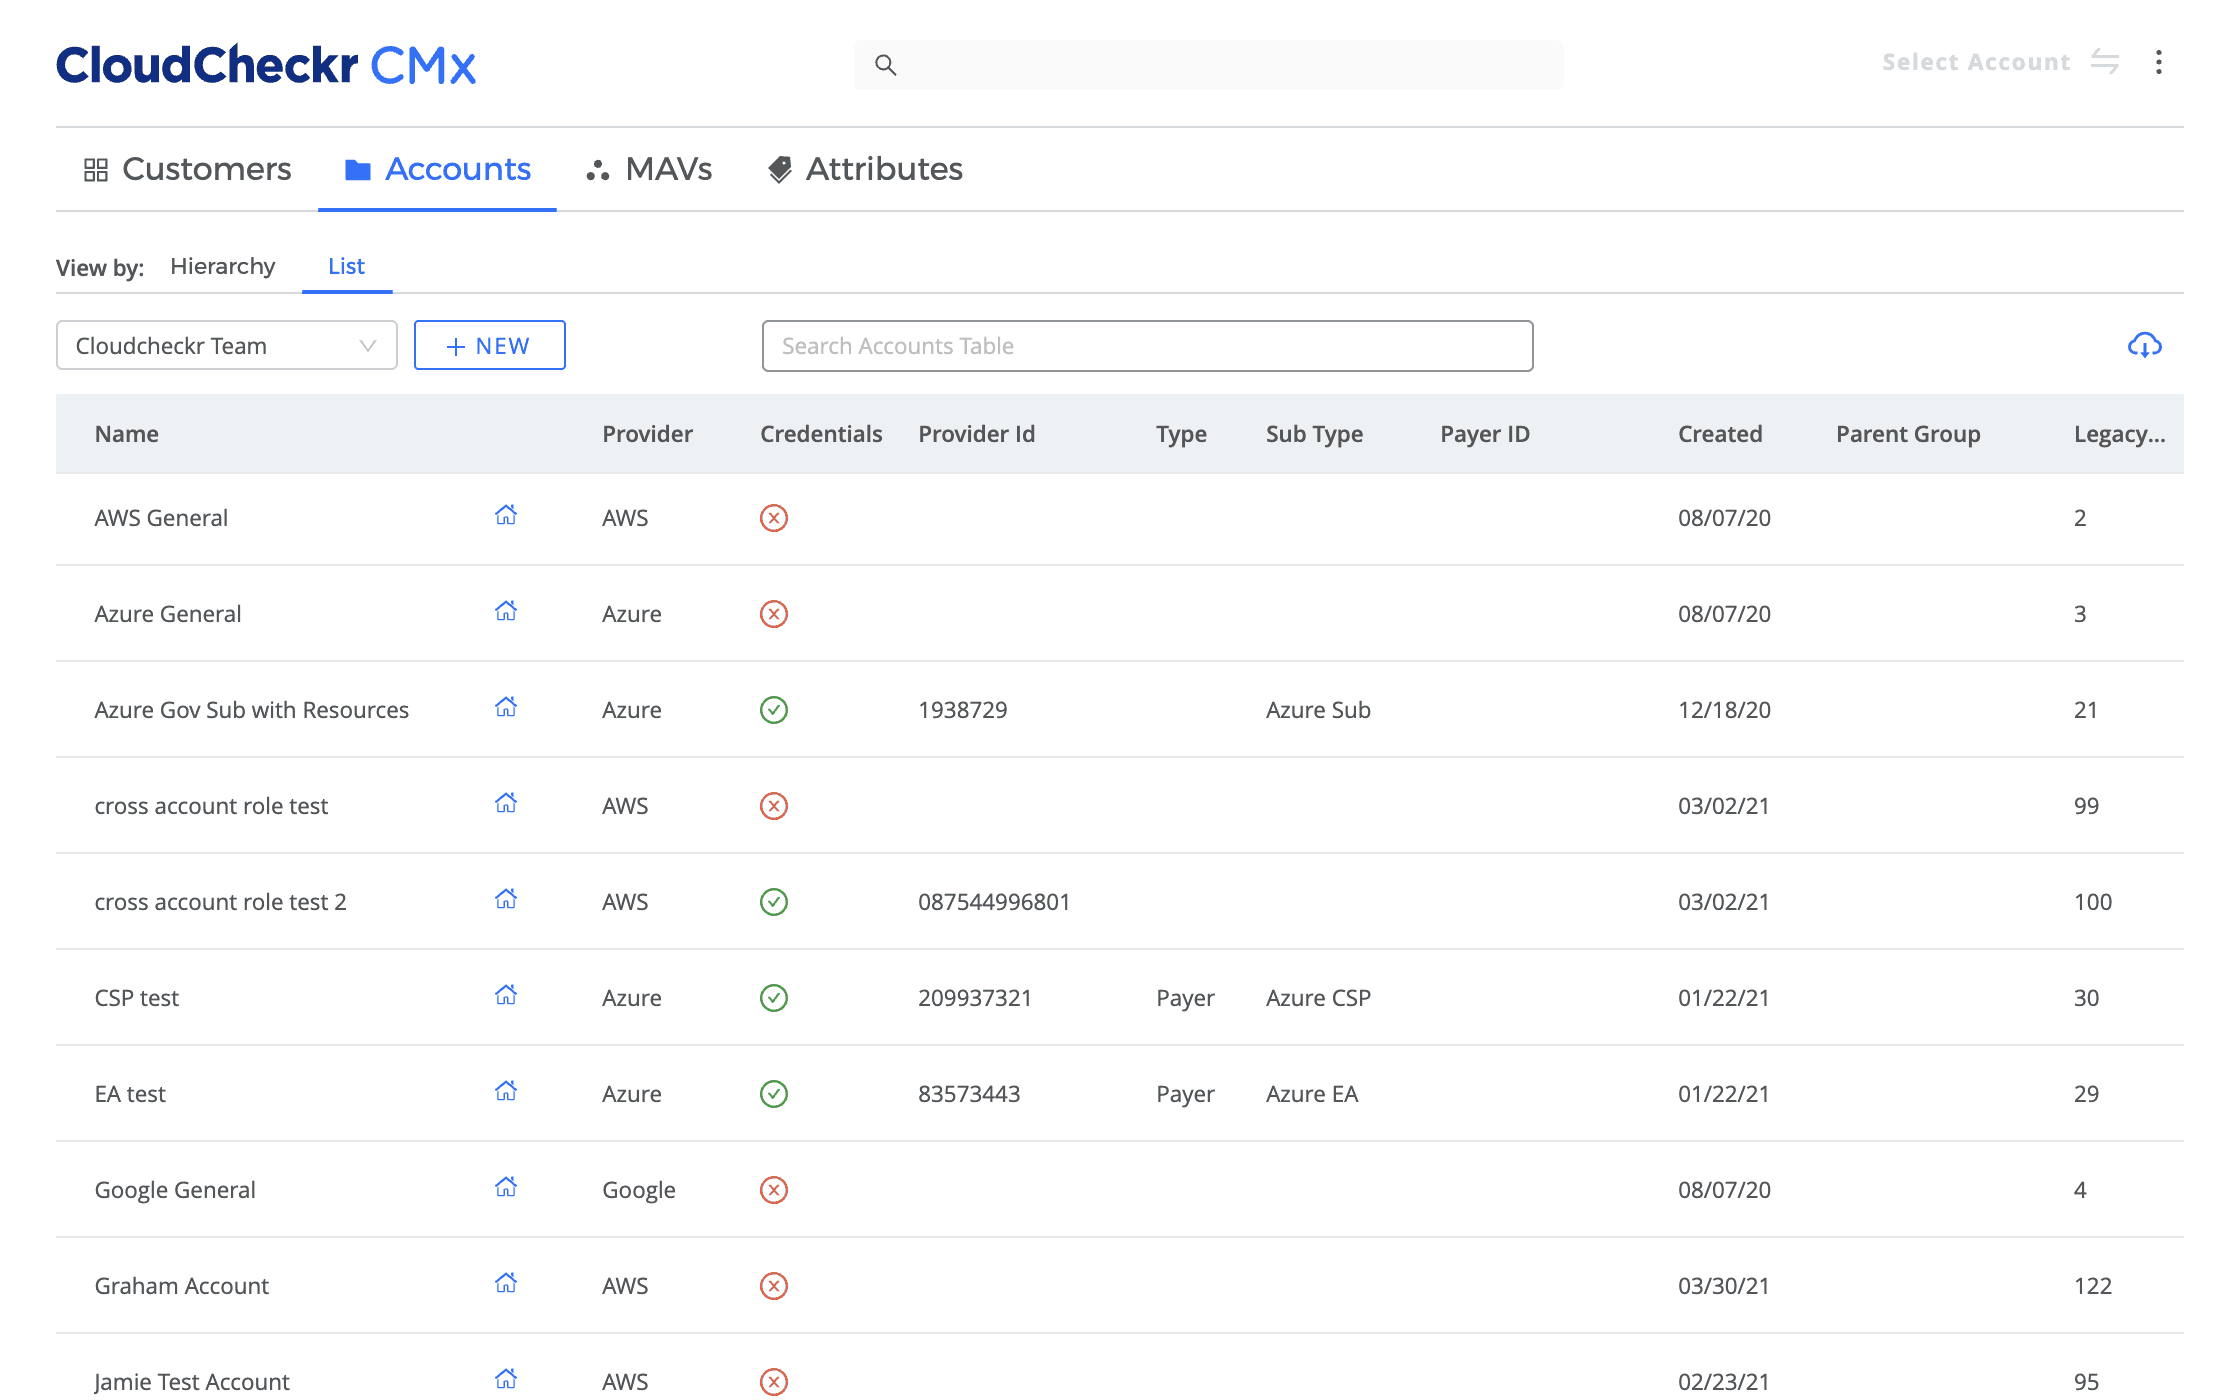Switch view to Hierarchy
The width and height of the screenshot is (2240, 1400).
(x=223, y=266)
